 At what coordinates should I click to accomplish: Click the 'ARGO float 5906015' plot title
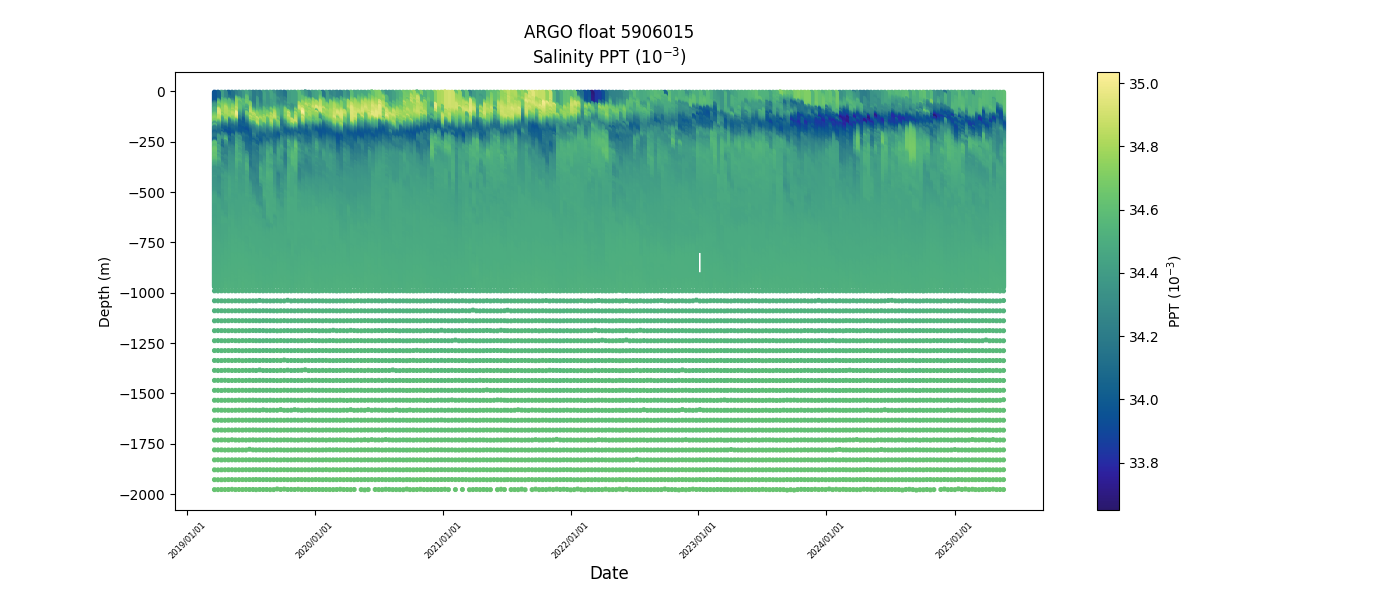pos(608,32)
